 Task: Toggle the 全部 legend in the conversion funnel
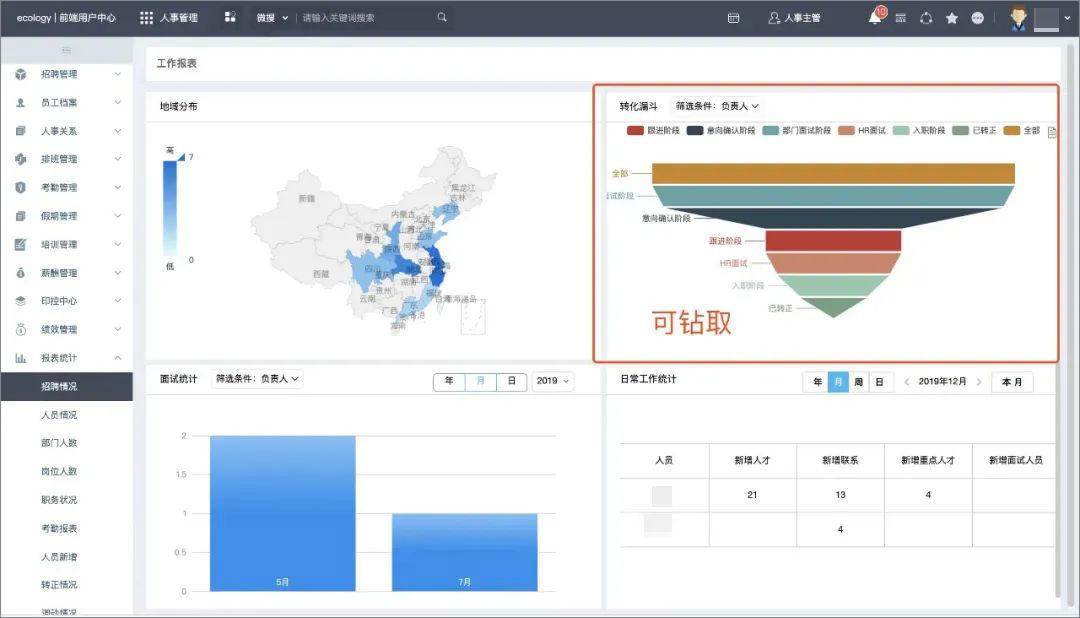tap(1024, 130)
